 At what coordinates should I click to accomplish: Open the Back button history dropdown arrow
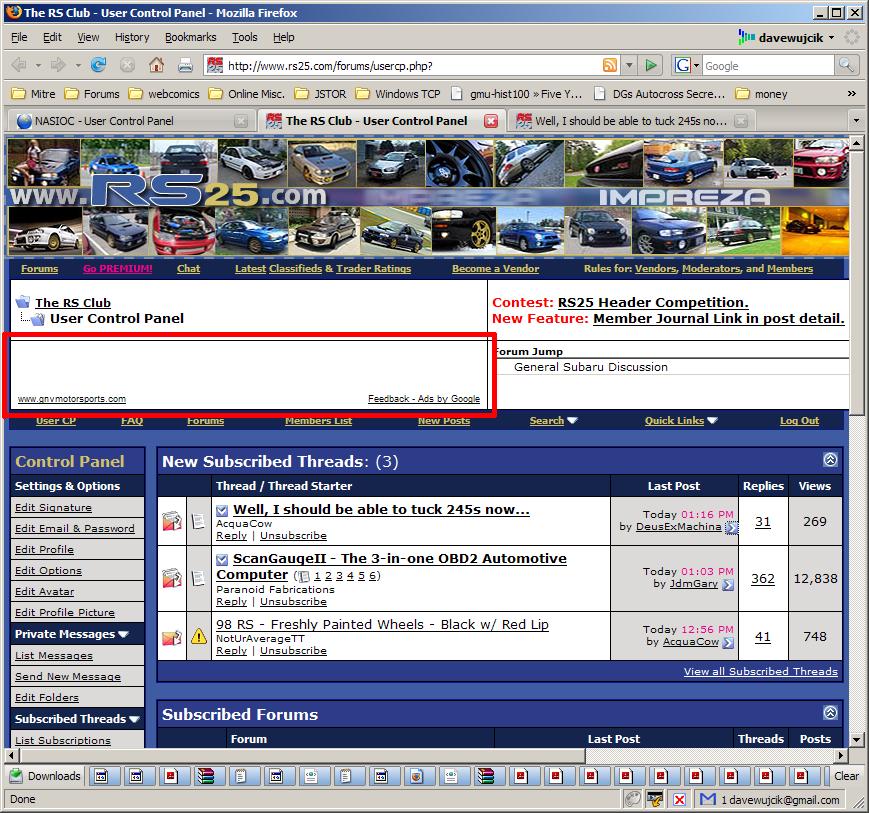pos(38,65)
